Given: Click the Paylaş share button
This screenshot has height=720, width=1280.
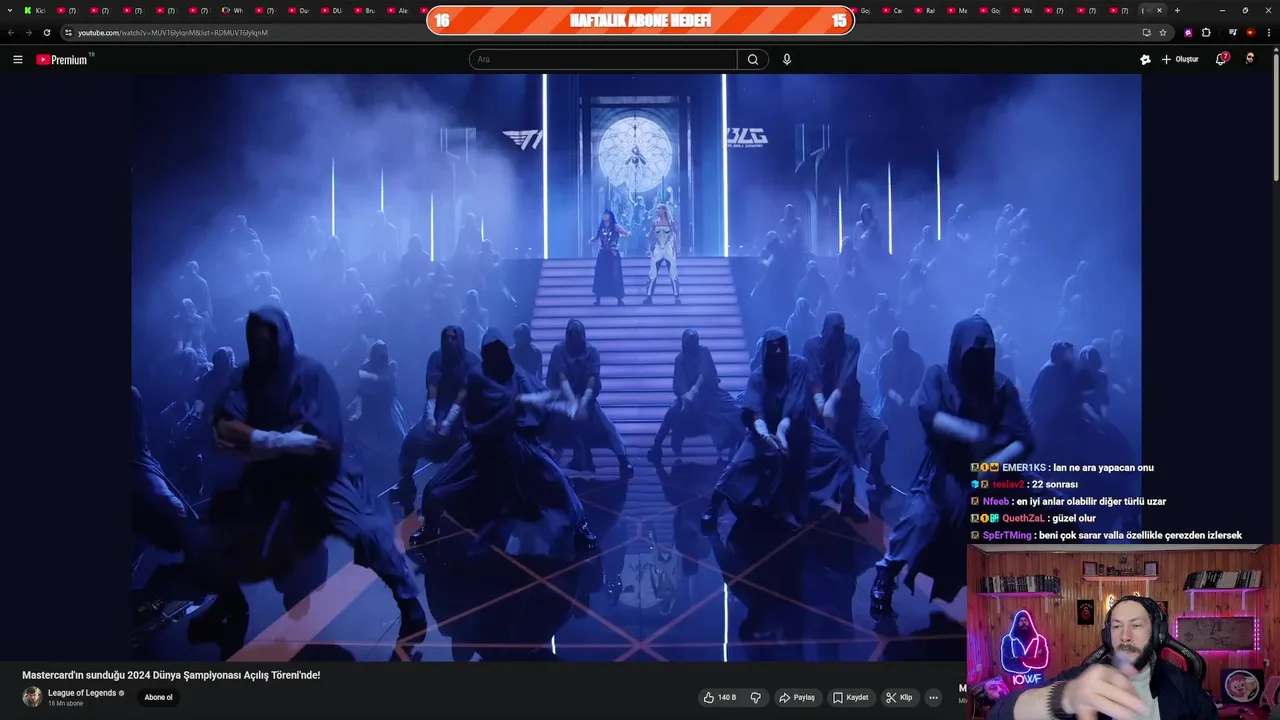Looking at the screenshot, I should (x=797, y=697).
